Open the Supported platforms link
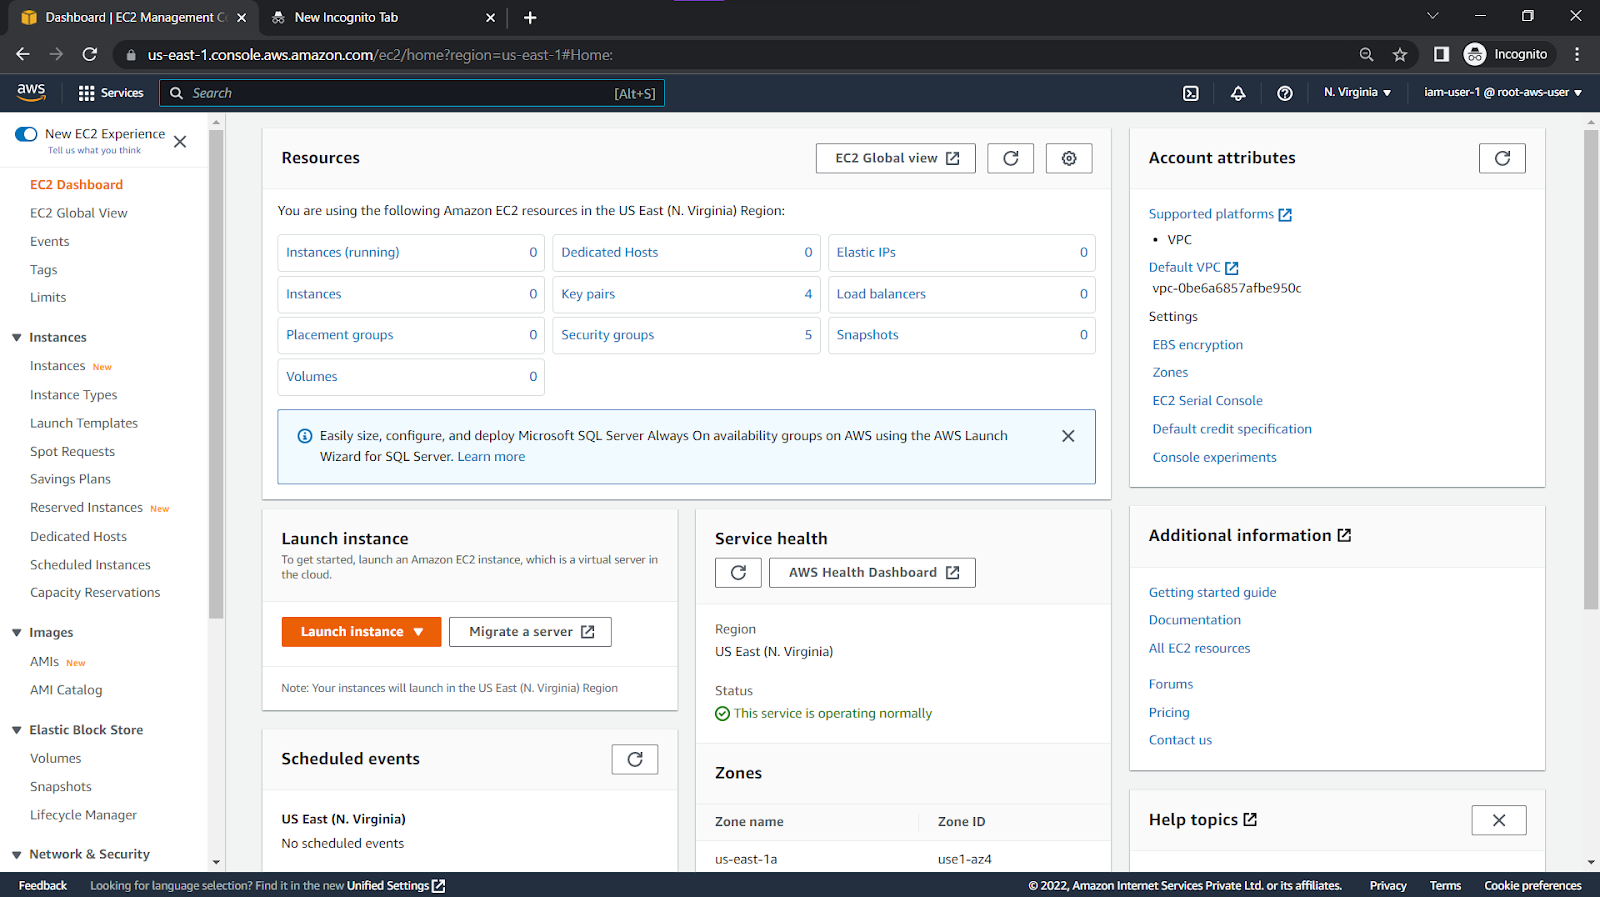Screen dimensions: 1600x897 click(1220, 214)
